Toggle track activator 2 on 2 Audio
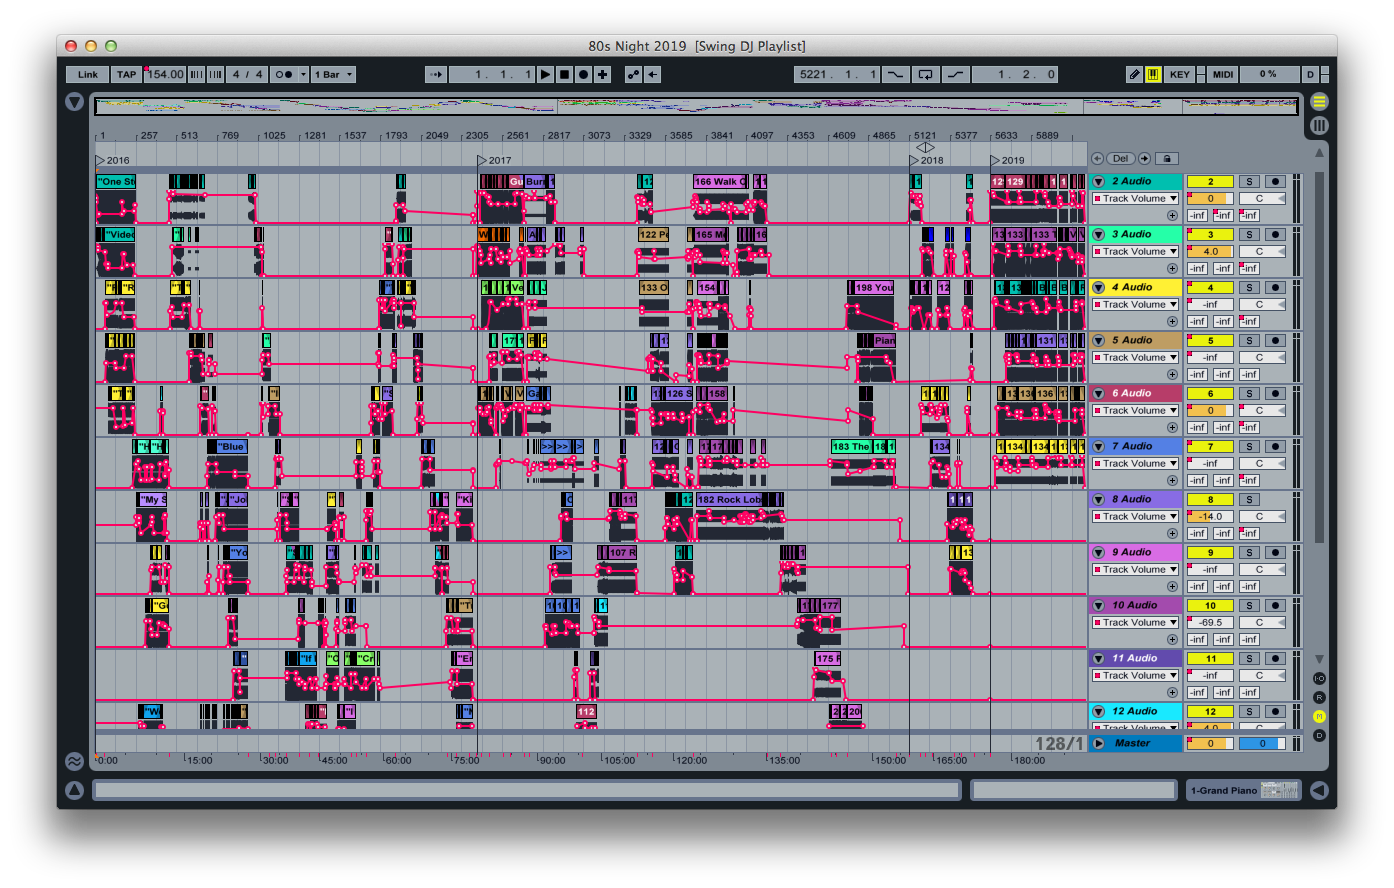Screen dimensions: 1394x888 1210,181
